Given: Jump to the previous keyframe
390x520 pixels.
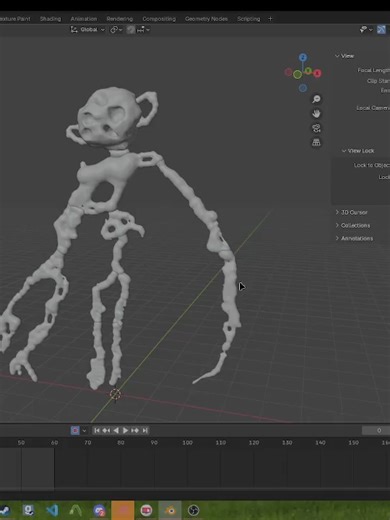Looking at the screenshot, I should coord(106,431).
